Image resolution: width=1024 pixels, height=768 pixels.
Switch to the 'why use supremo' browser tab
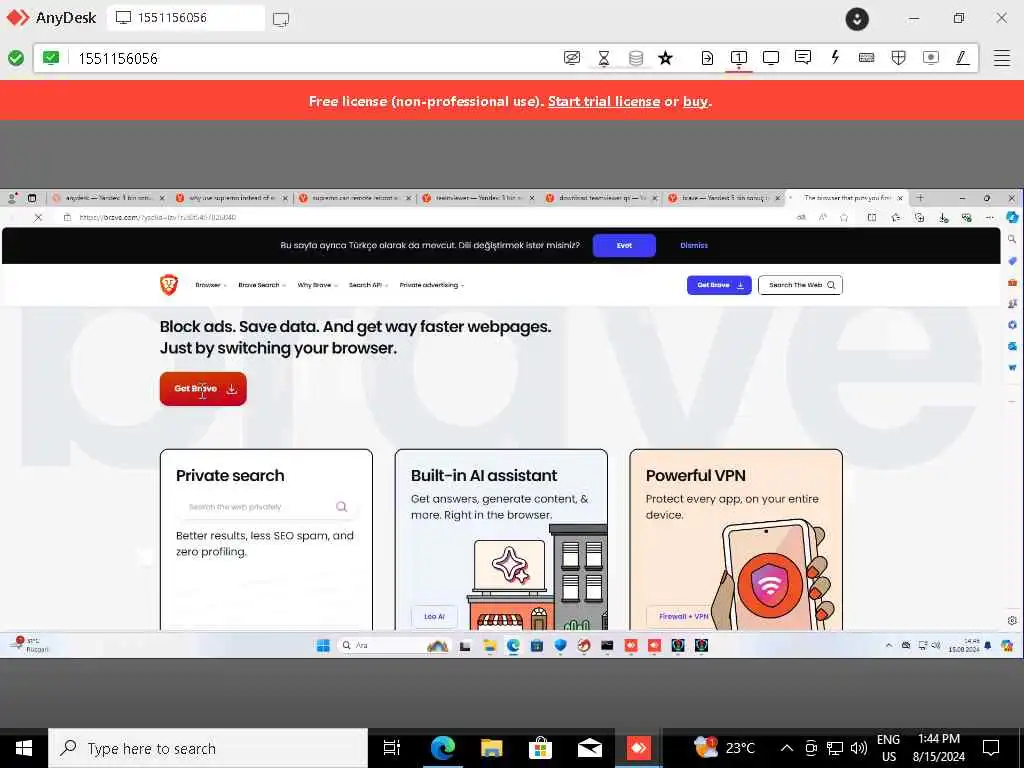click(231, 197)
